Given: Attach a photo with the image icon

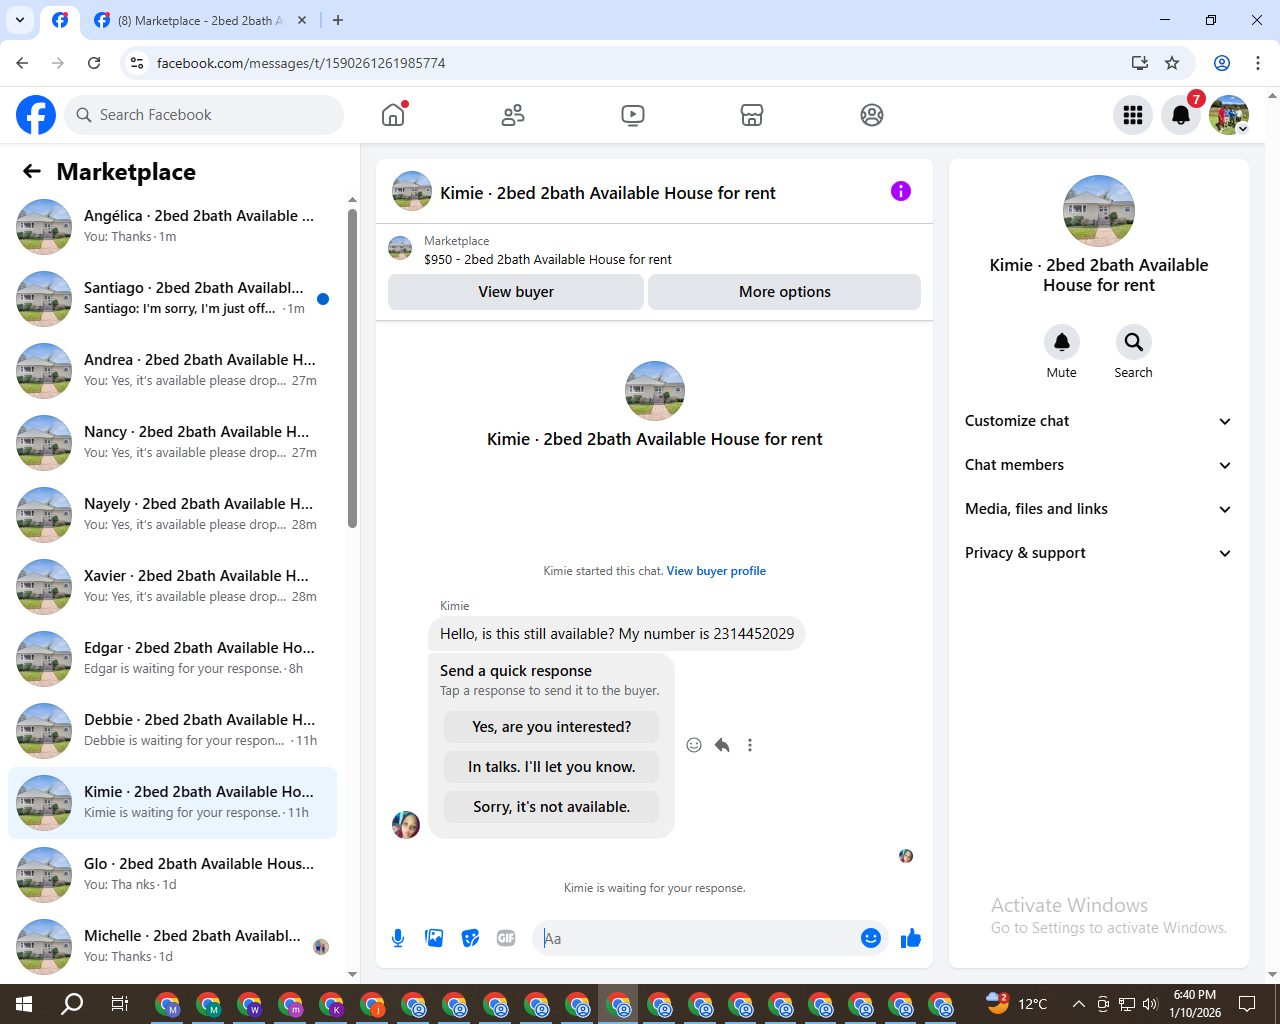Looking at the screenshot, I should point(434,938).
